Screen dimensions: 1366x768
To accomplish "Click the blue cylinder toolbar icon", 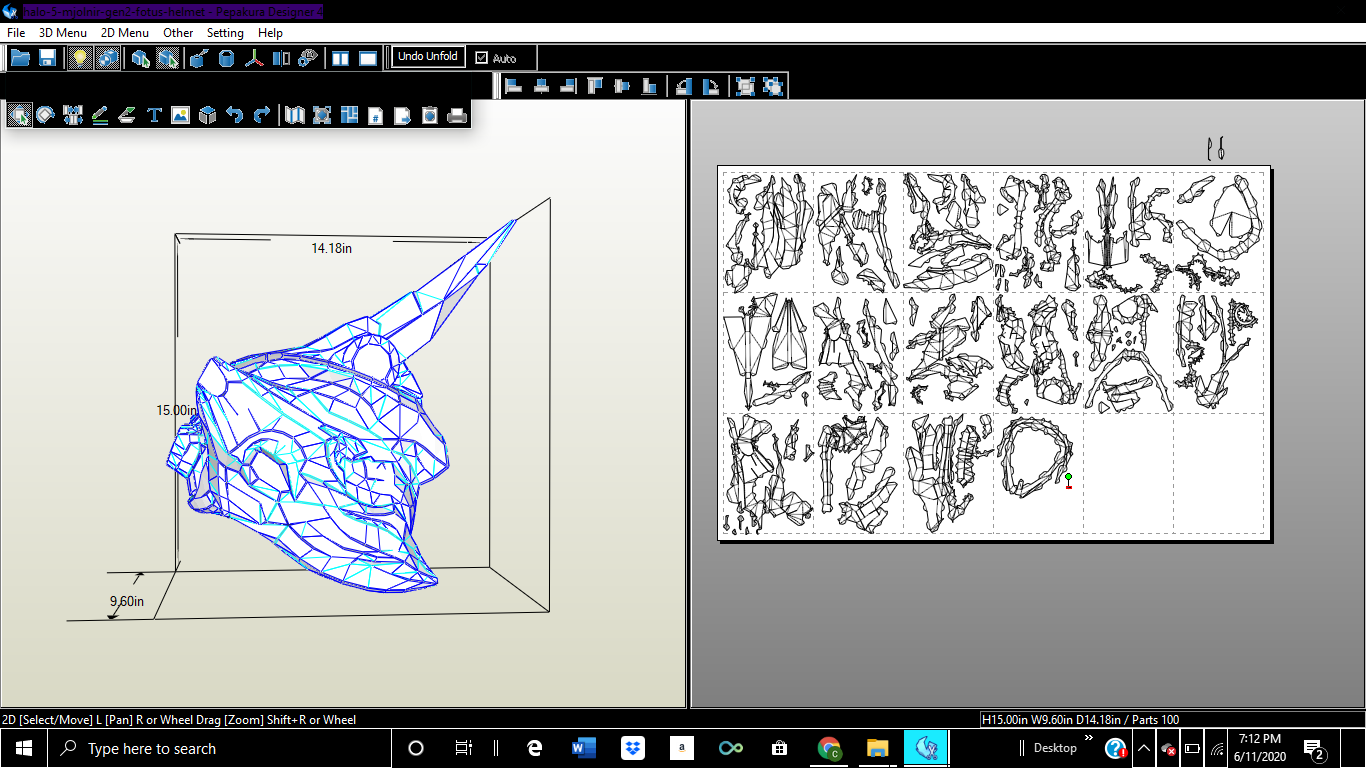I will tap(227, 58).
